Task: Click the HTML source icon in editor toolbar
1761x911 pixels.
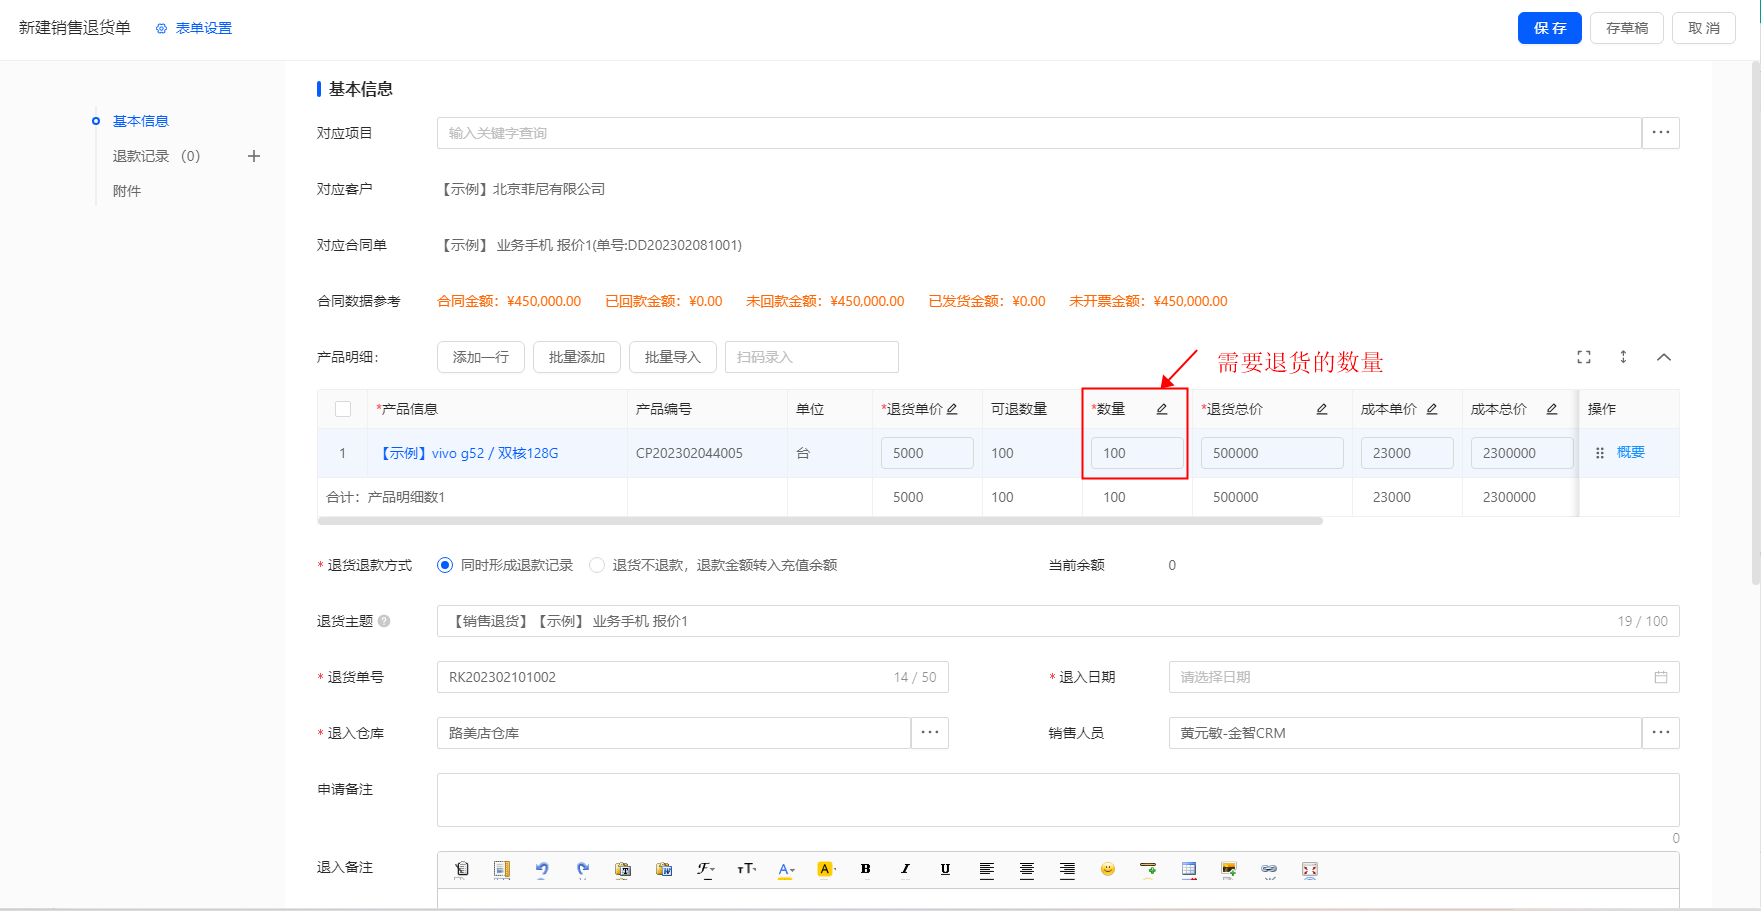Action: (x=462, y=869)
